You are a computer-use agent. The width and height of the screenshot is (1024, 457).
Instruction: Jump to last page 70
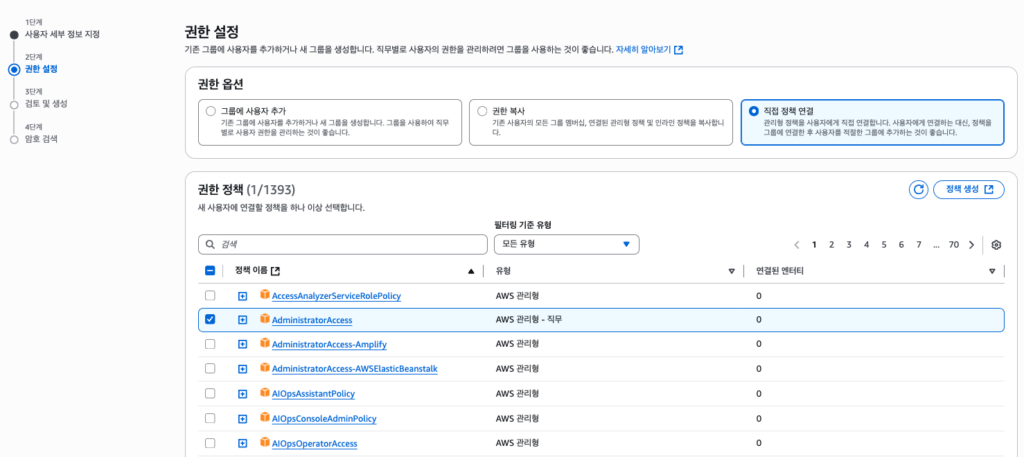point(953,244)
